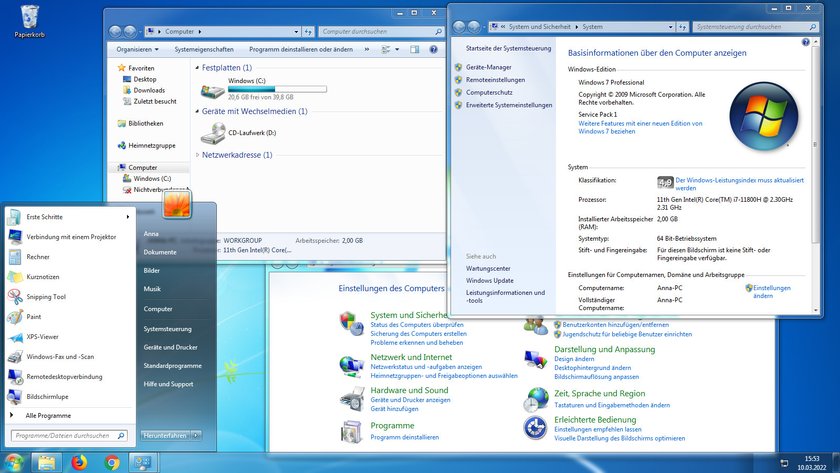Viewport: 840px width, 473px height.
Task: Open the Netzwerk und Internet category
Action: click(x=411, y=357)
